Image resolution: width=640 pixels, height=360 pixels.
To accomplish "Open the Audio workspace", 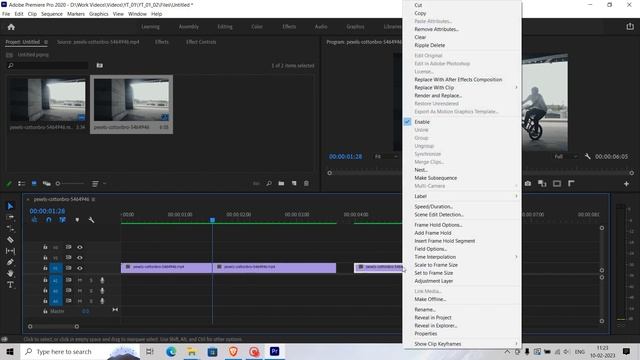I will pyautogui.click(x=321, y=27).
